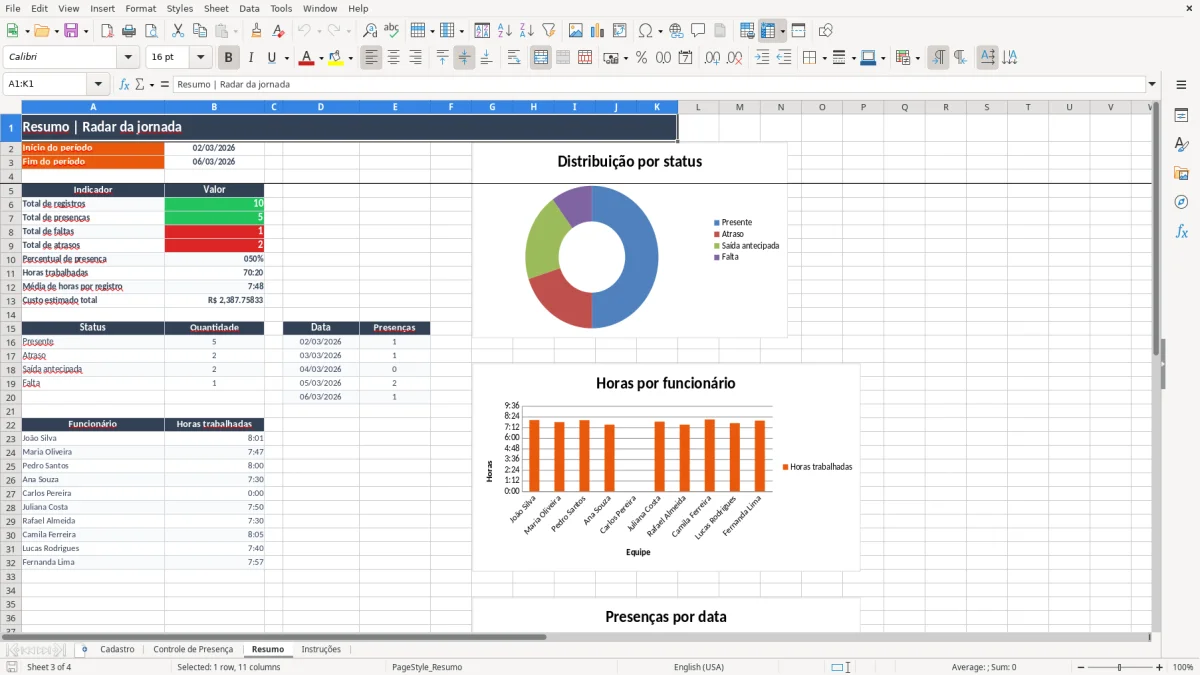Viewport: 1200px width, 675px height.
Task: Insert a comment
Action: [698, 31]
